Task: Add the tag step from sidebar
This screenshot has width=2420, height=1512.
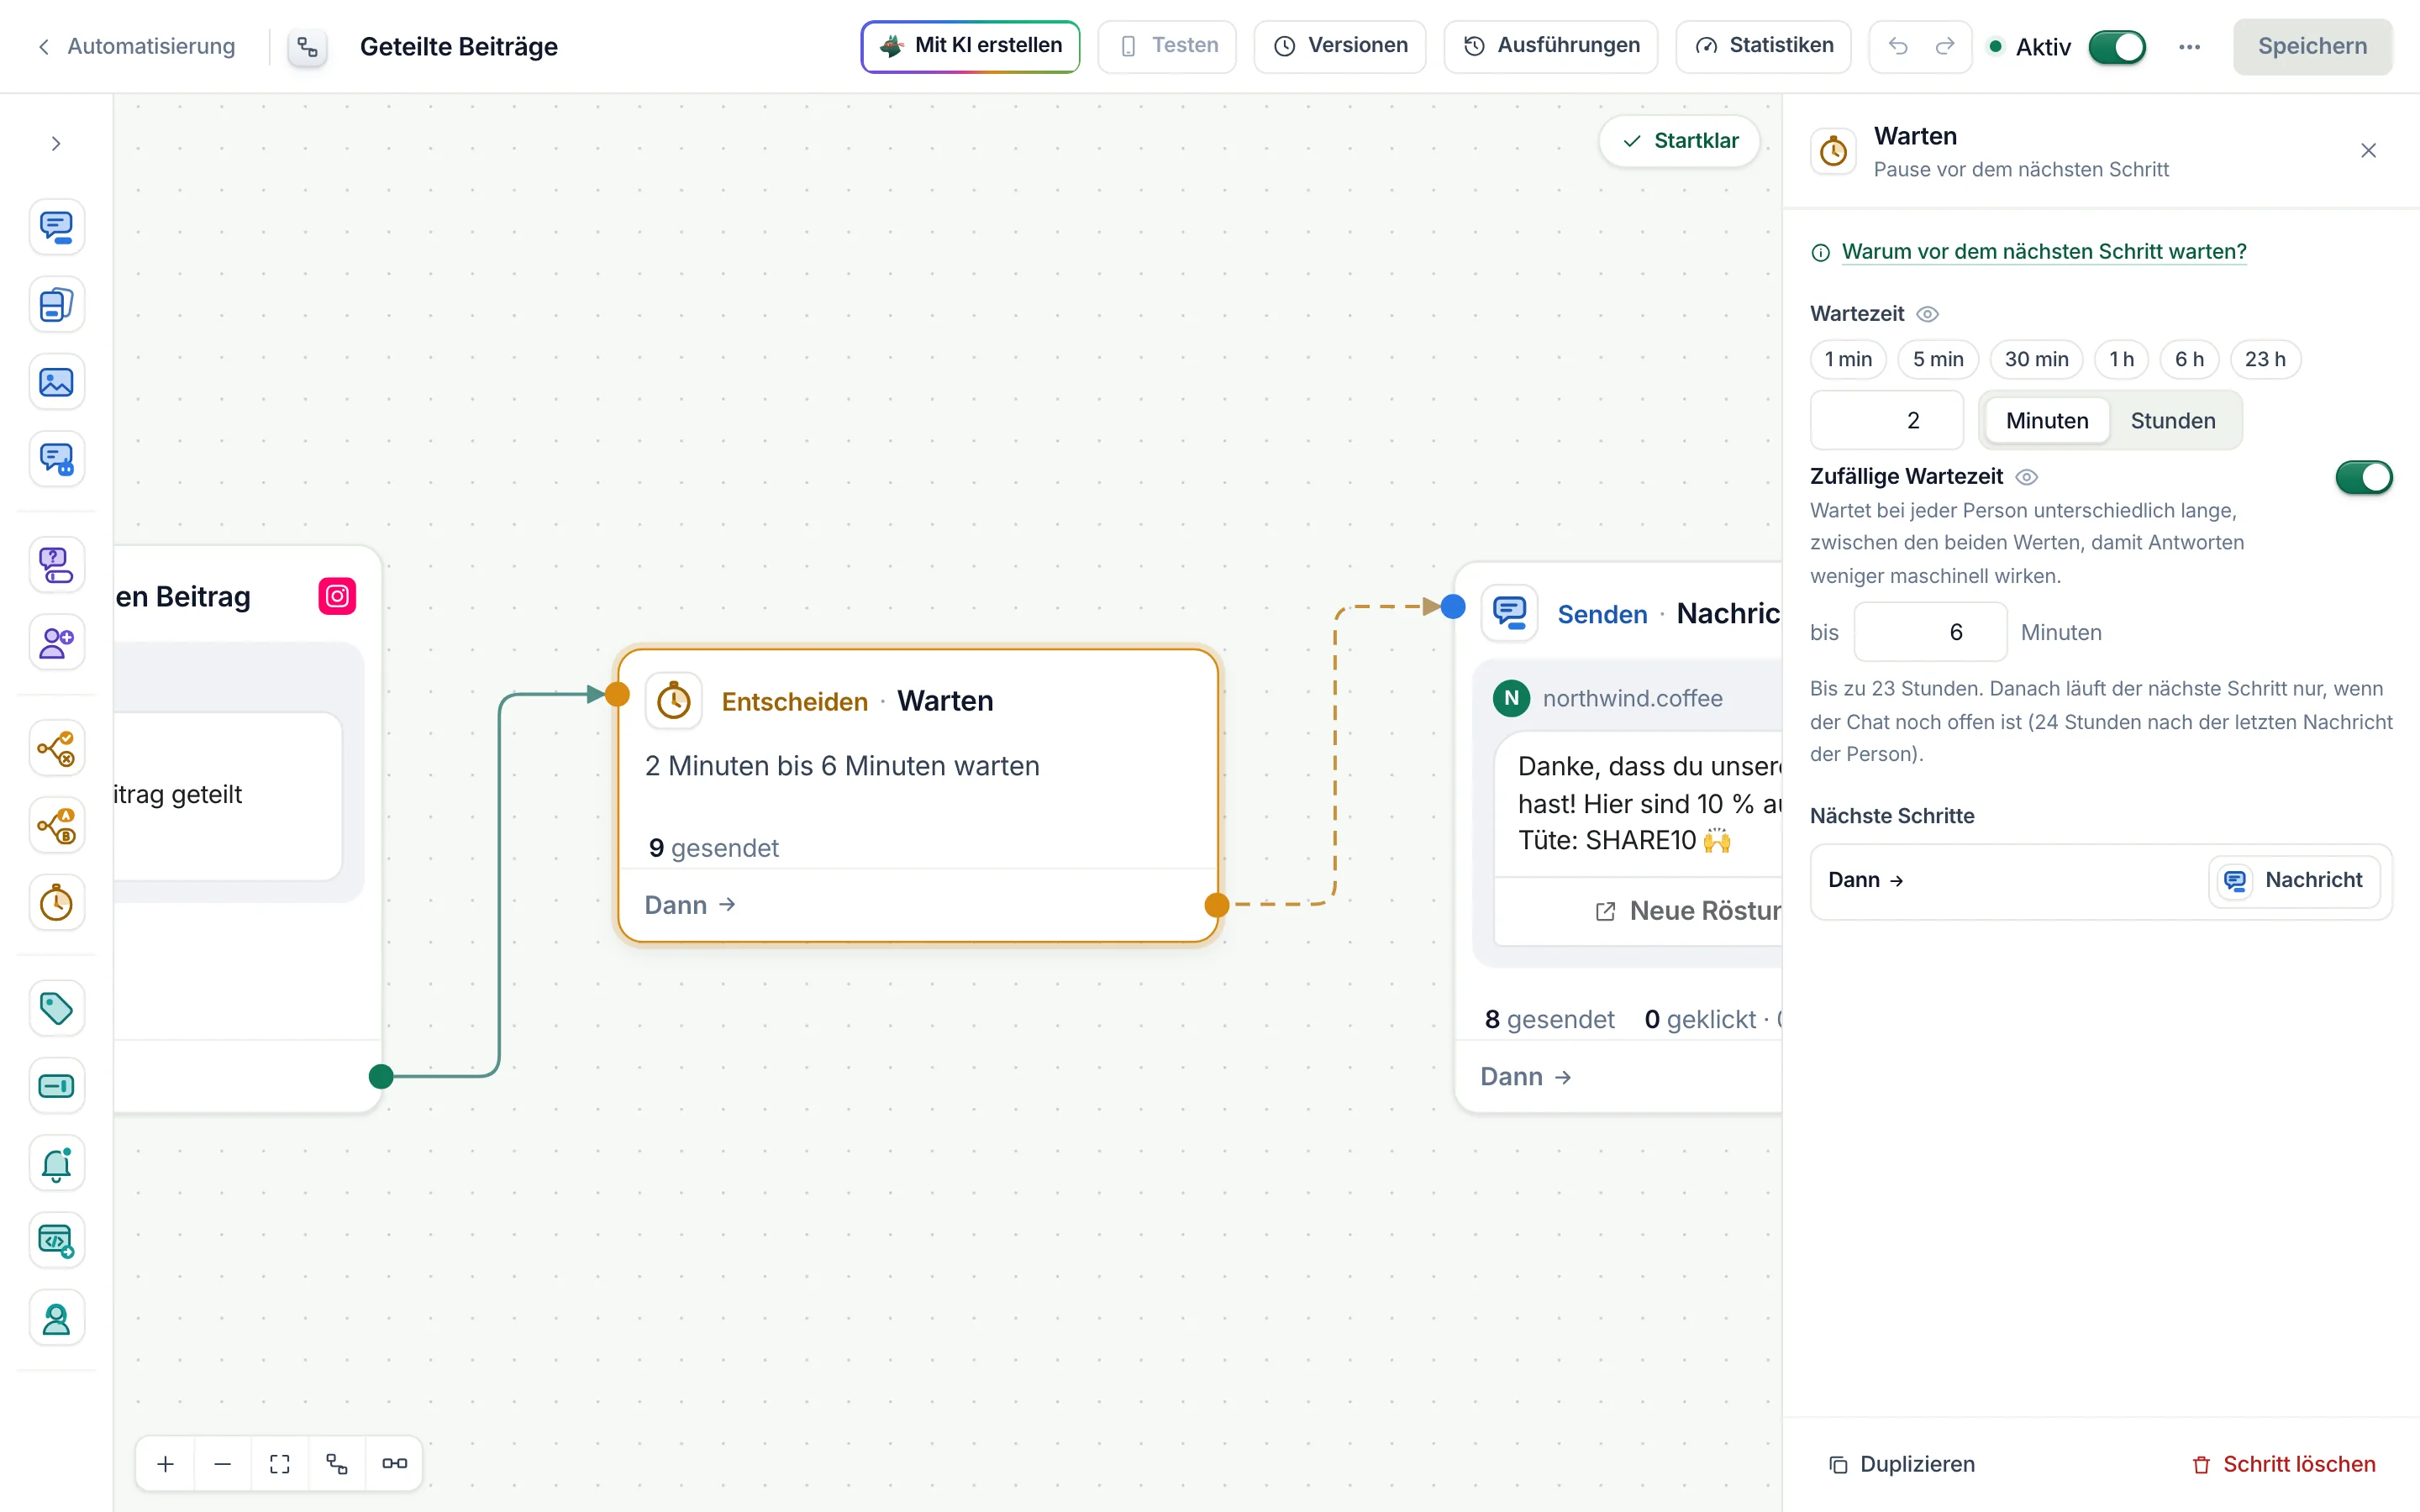Action: click(x=56, y=1008)
